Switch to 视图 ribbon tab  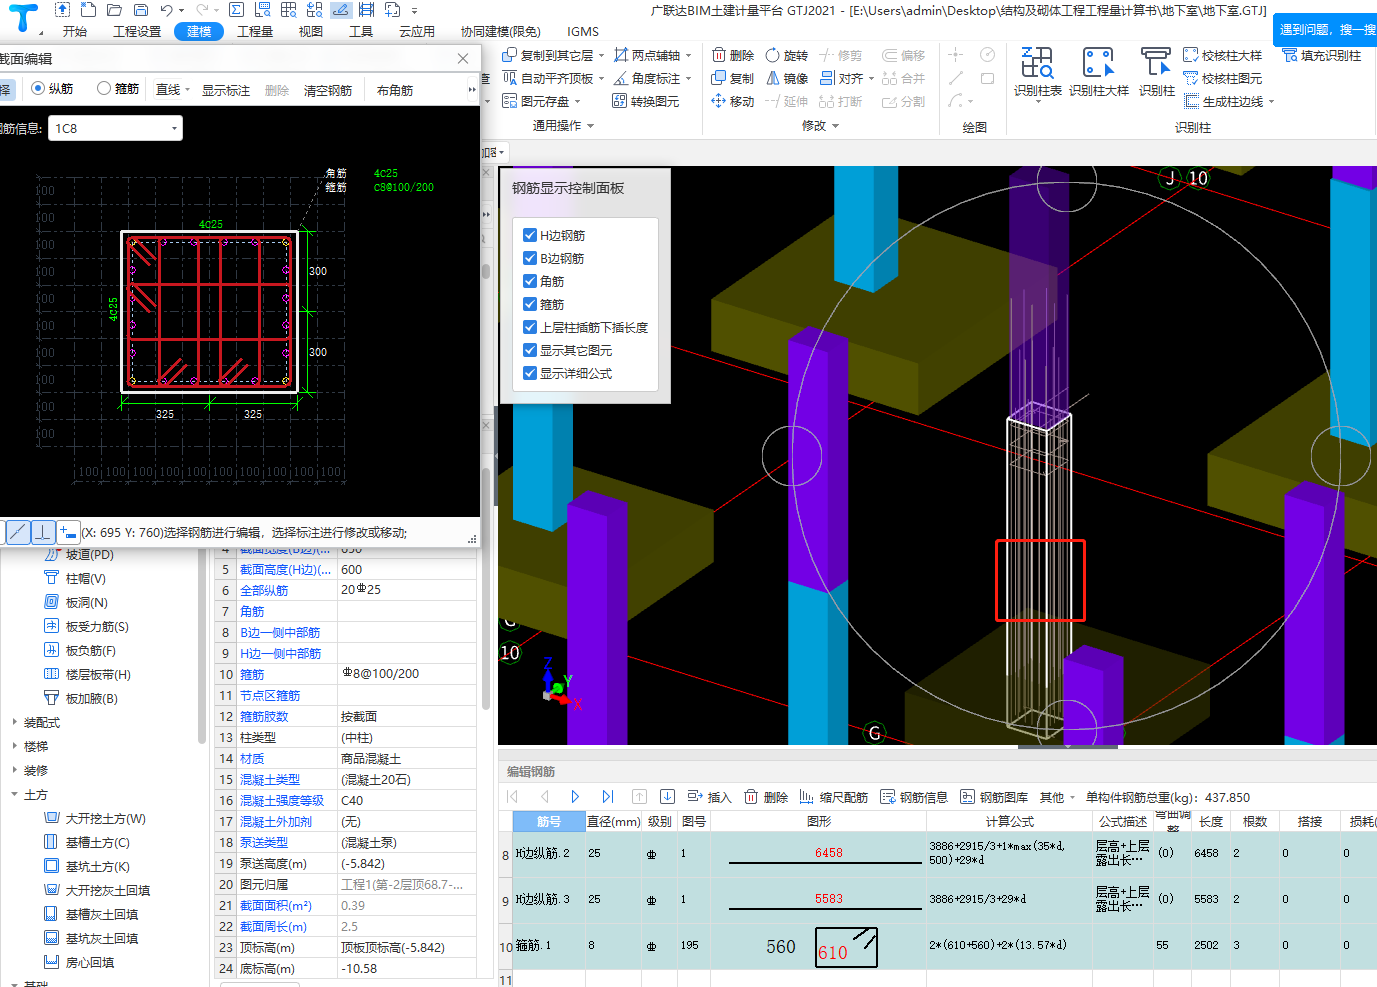click(x=311, y=31)
